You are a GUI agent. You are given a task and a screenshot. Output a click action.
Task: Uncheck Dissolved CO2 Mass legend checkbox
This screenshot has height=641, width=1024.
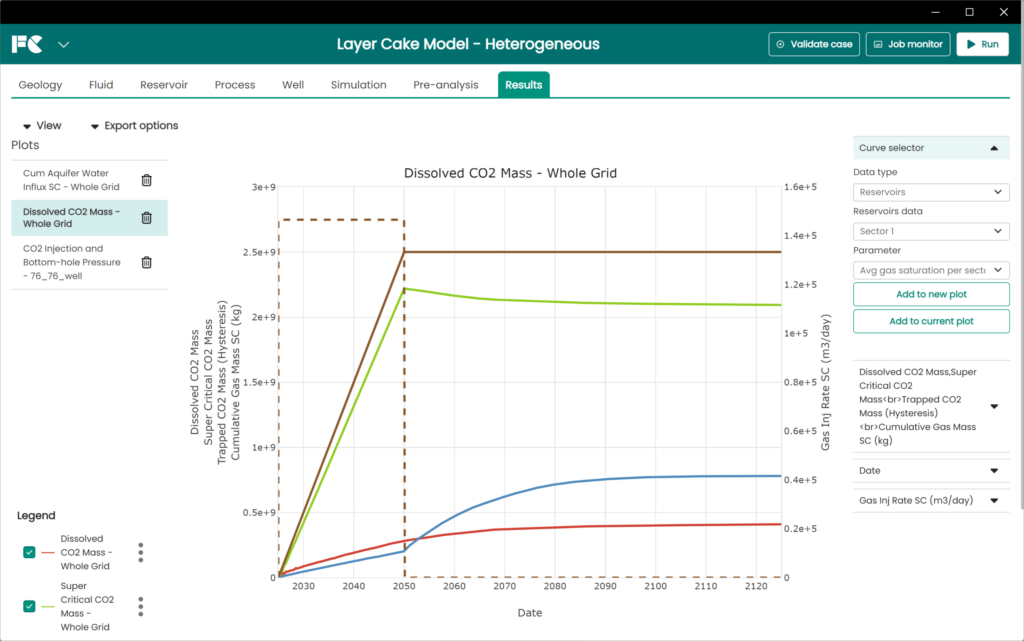click(30, 553)
